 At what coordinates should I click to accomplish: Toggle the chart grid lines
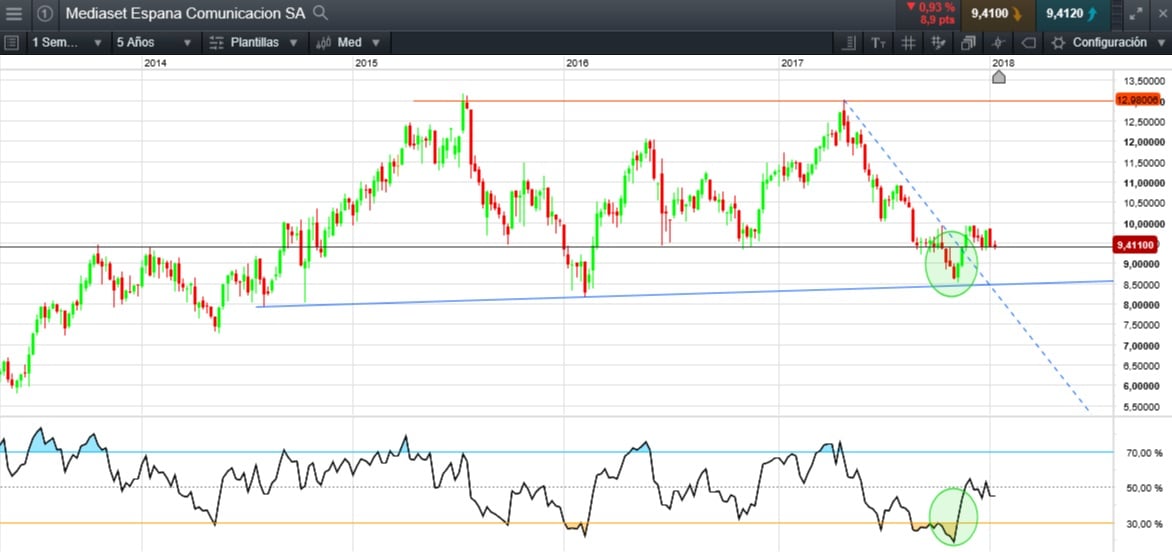908,43
